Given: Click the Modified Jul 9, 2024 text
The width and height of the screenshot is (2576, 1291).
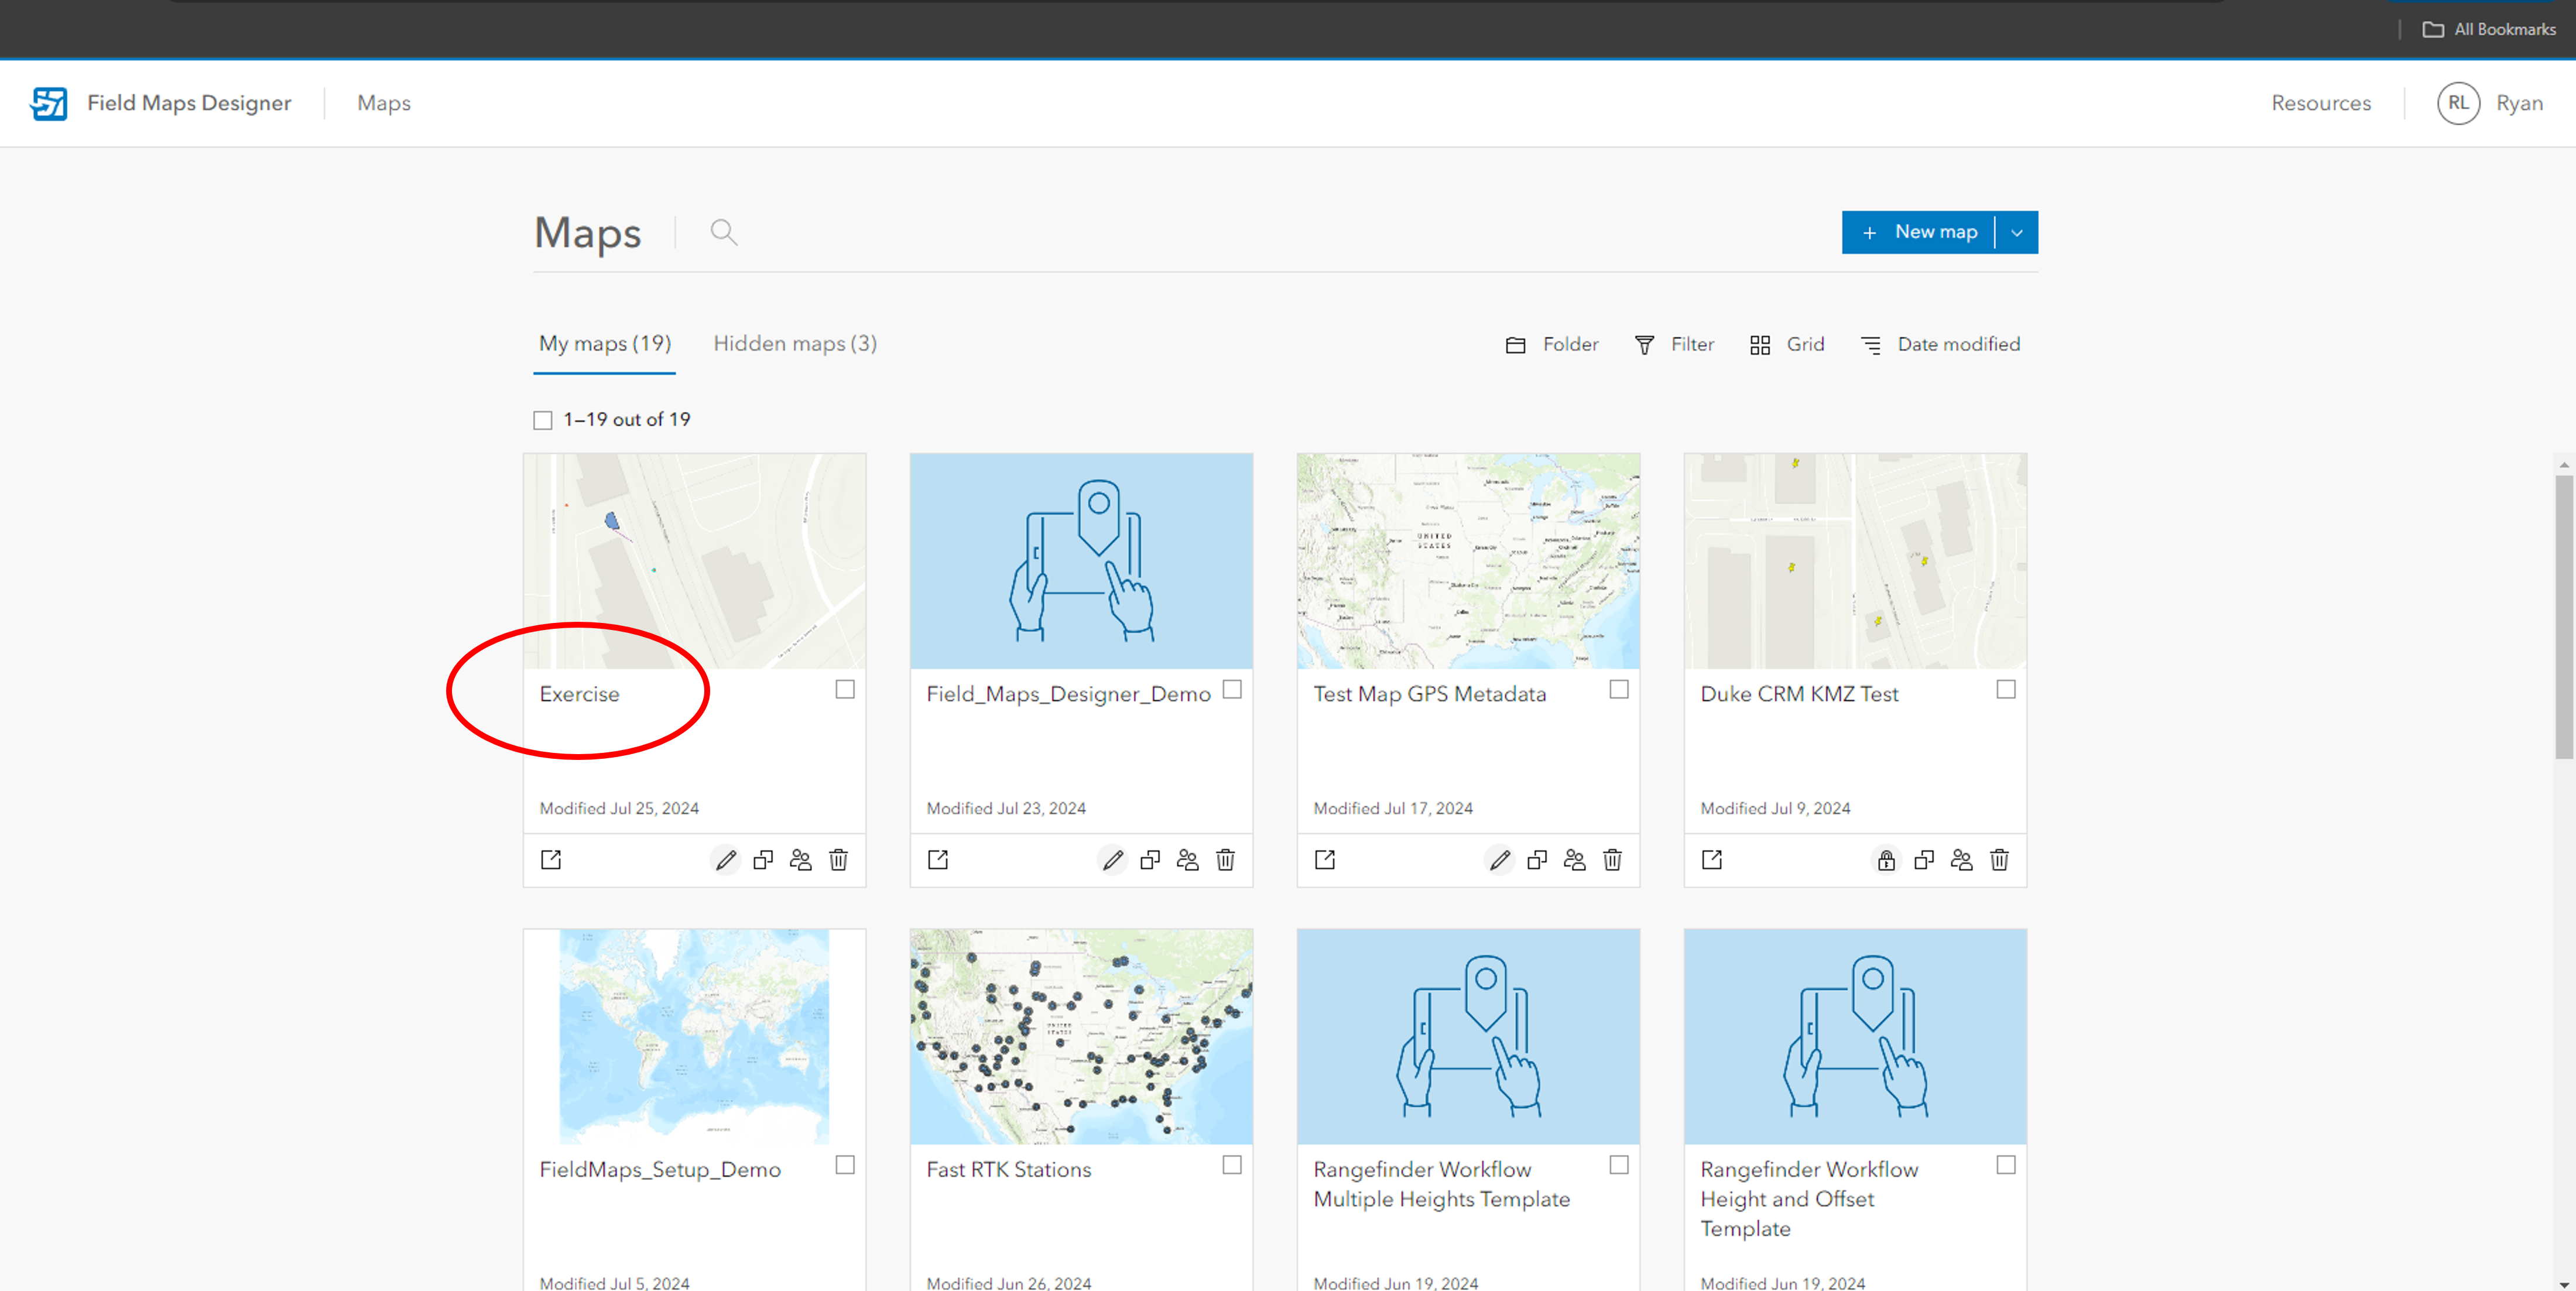Looking at the screenshot, I should click(x=1776, y=808).
